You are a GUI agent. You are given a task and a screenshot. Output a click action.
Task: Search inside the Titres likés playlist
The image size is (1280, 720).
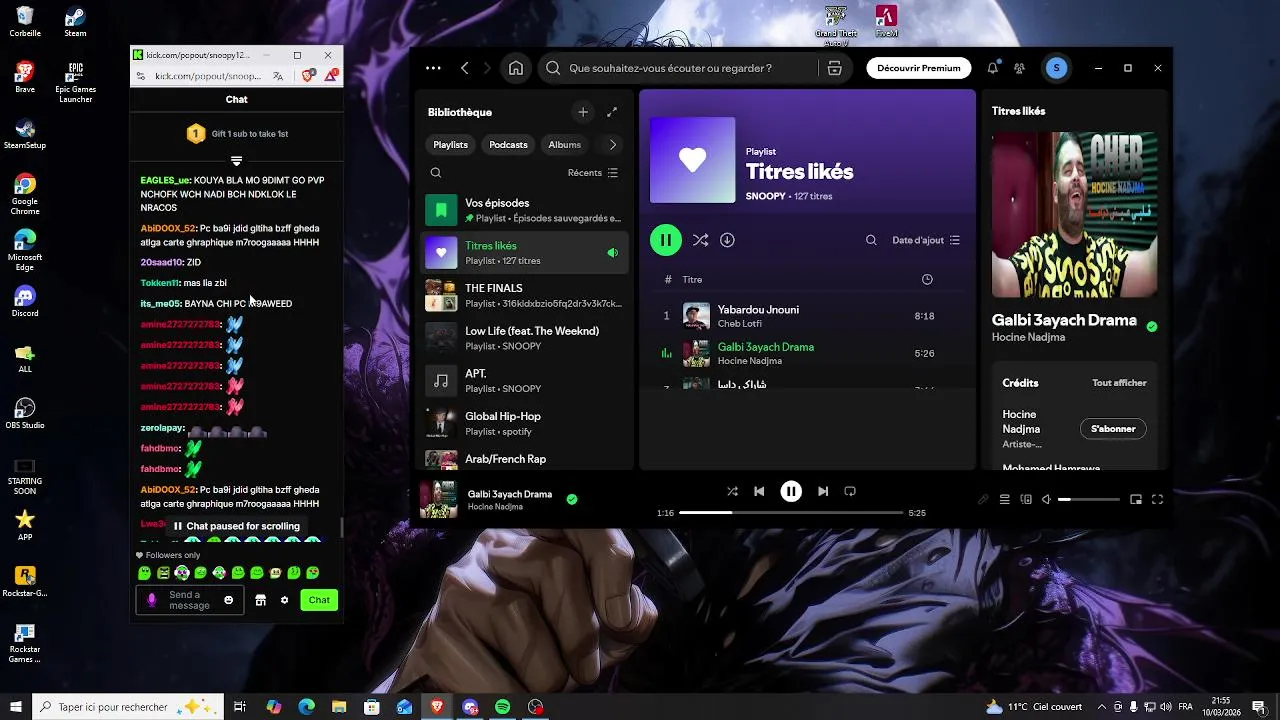(871, 240)
